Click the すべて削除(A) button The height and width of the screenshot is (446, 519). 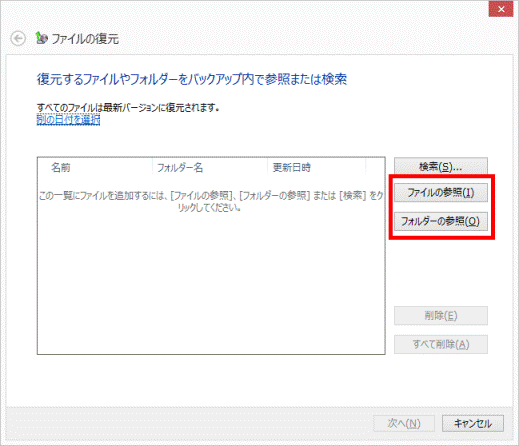(x=441, y=344)
